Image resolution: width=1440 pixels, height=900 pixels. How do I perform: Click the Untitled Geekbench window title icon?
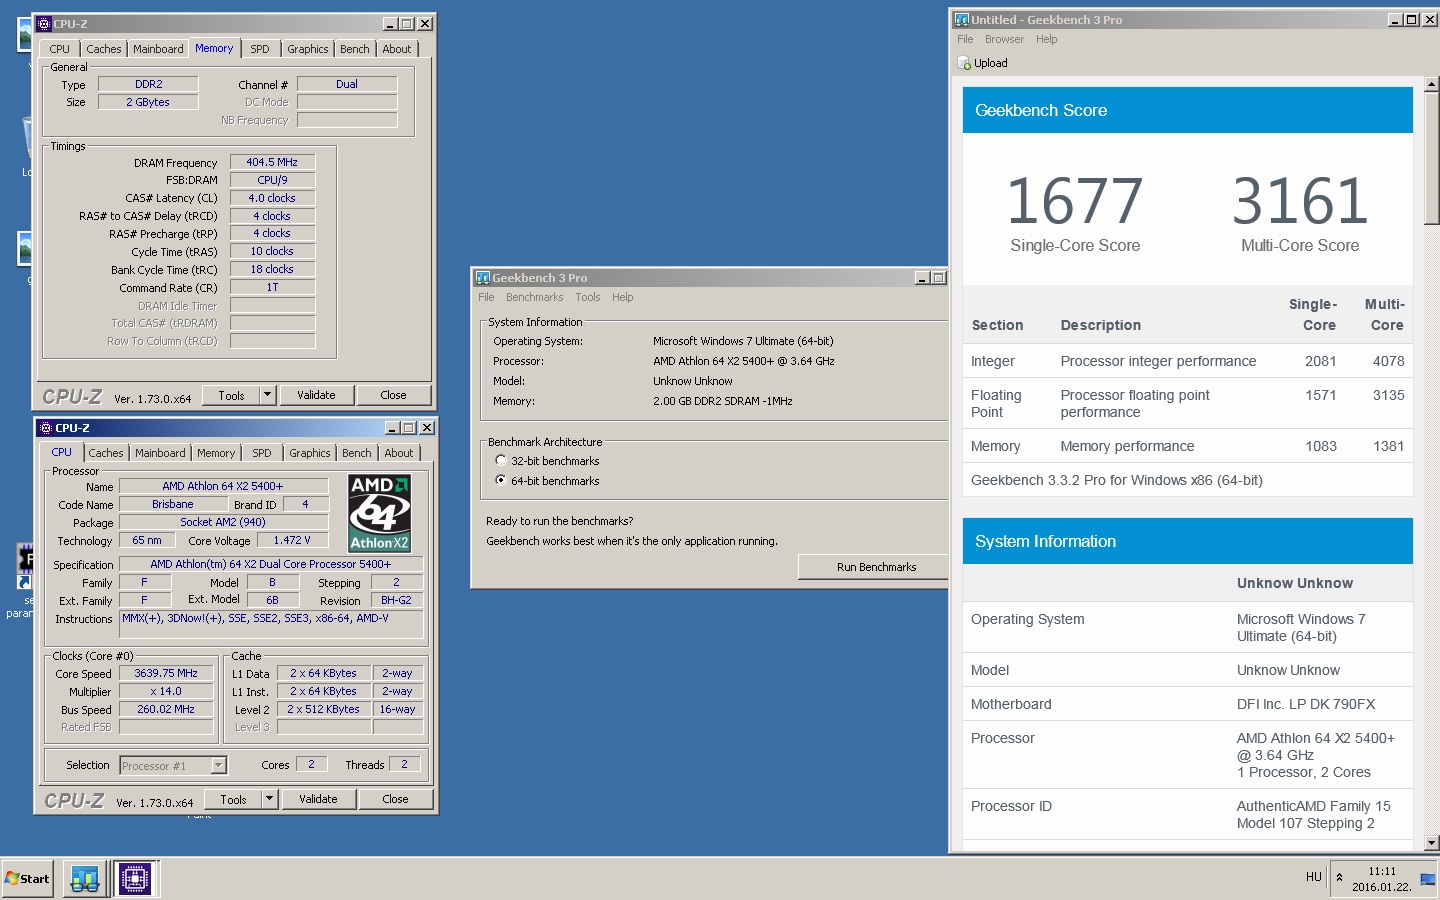pyautogui.click(x=962, y=20)
